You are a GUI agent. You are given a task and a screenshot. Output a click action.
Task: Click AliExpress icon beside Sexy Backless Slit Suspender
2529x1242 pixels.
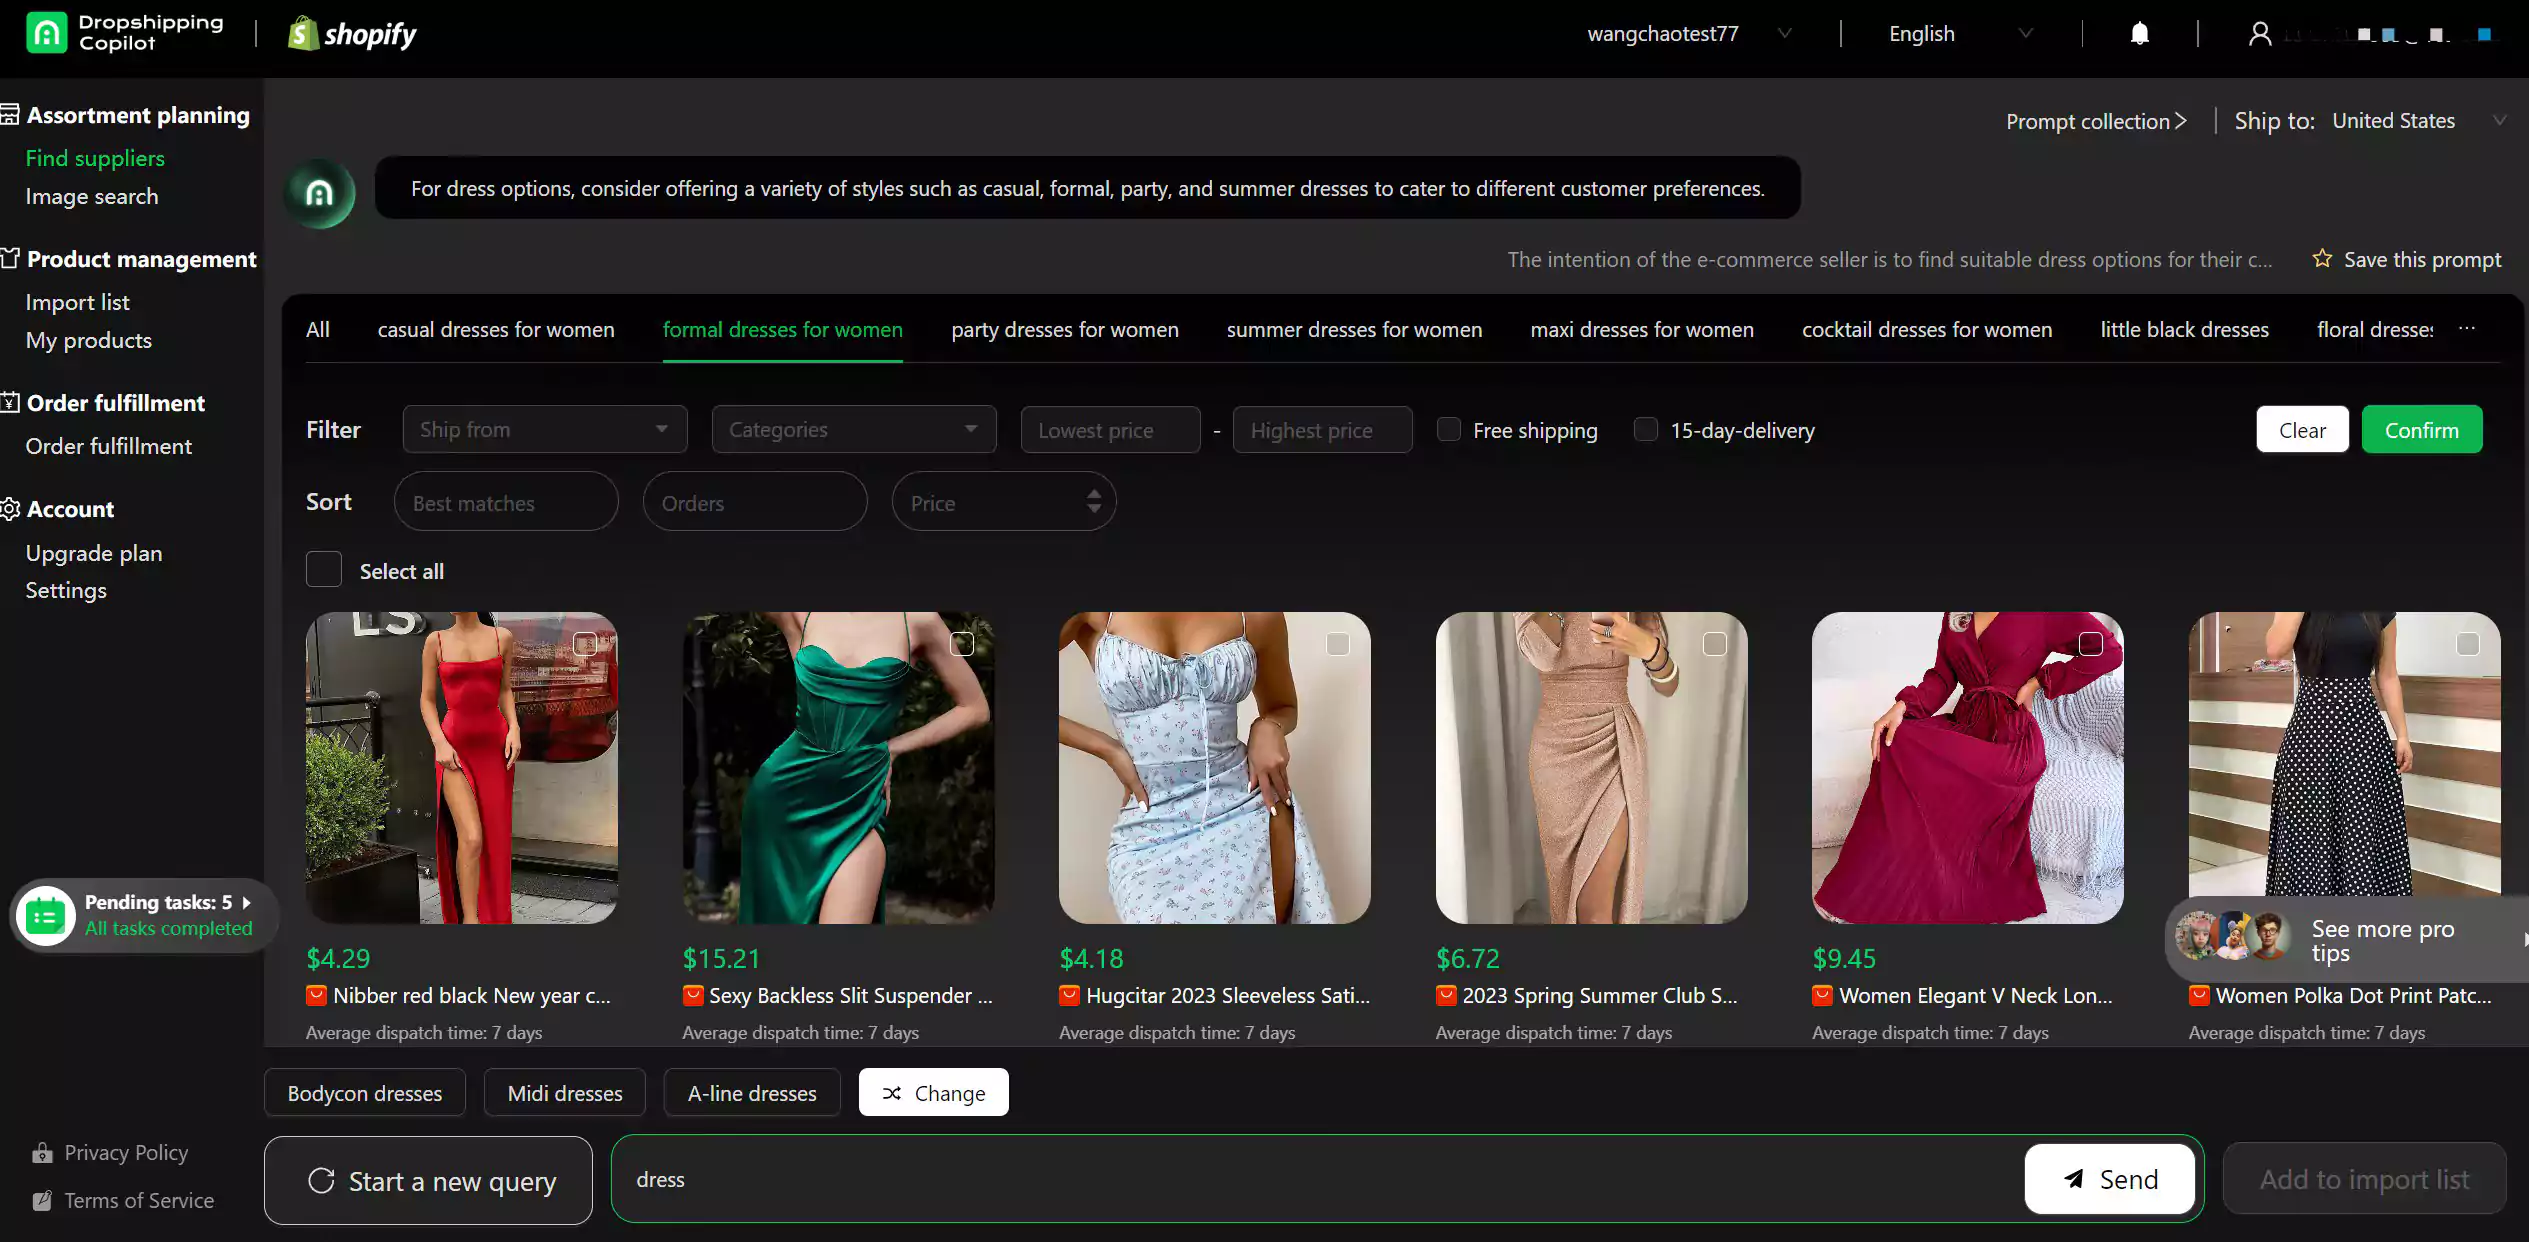(692, 995)
